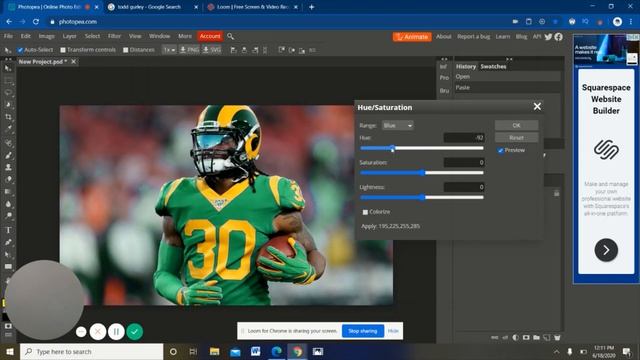Select the Clone Stamp tool

tap(8, 167)
